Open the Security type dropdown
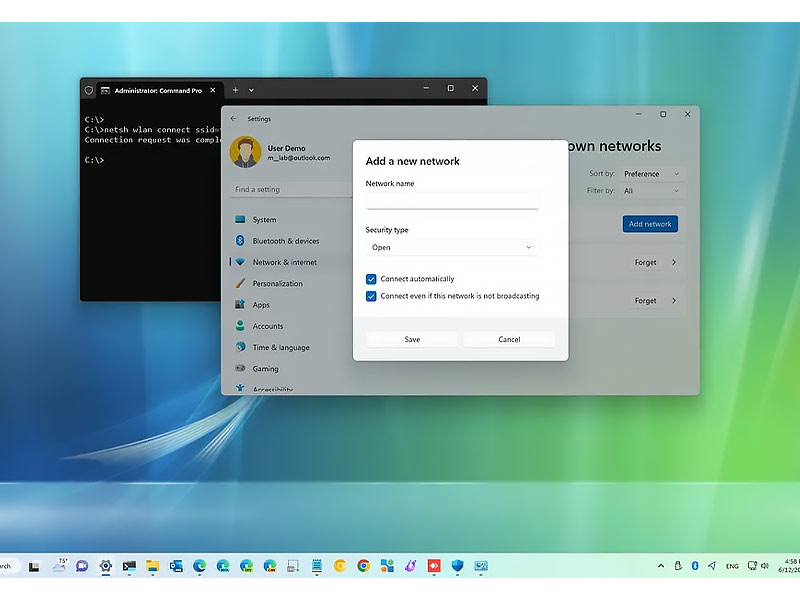This screenshot has width=800, height=600. tap(452, 247)
